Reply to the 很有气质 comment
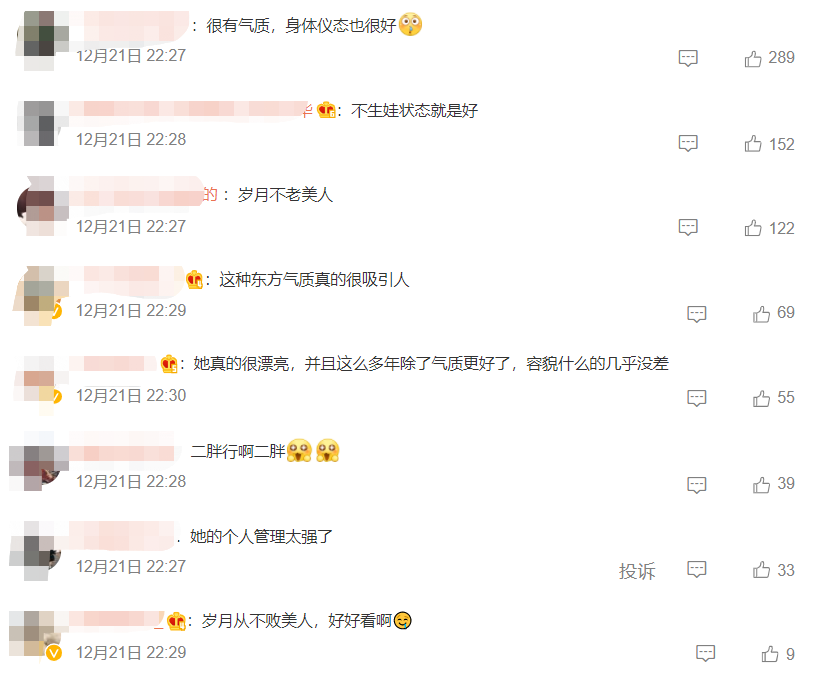819x683 pixels. 688,58
